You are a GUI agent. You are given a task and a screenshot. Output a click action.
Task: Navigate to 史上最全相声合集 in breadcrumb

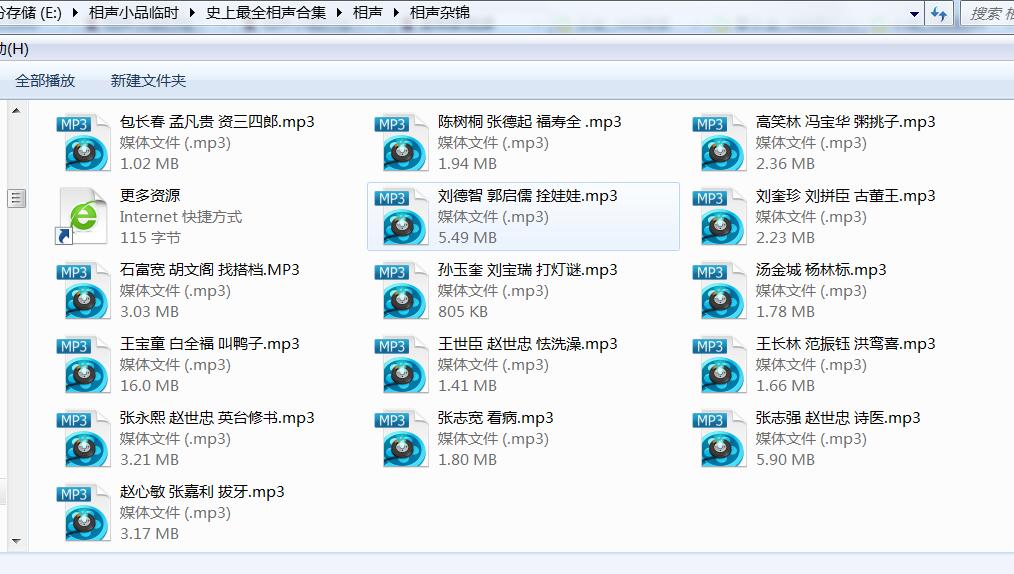pyautogui.click(x=266, y=12)
